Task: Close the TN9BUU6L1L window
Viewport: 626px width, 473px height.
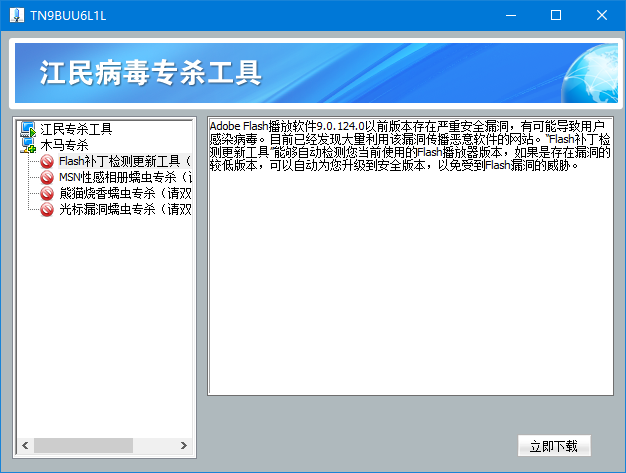Action: click(x=602, y=16)
